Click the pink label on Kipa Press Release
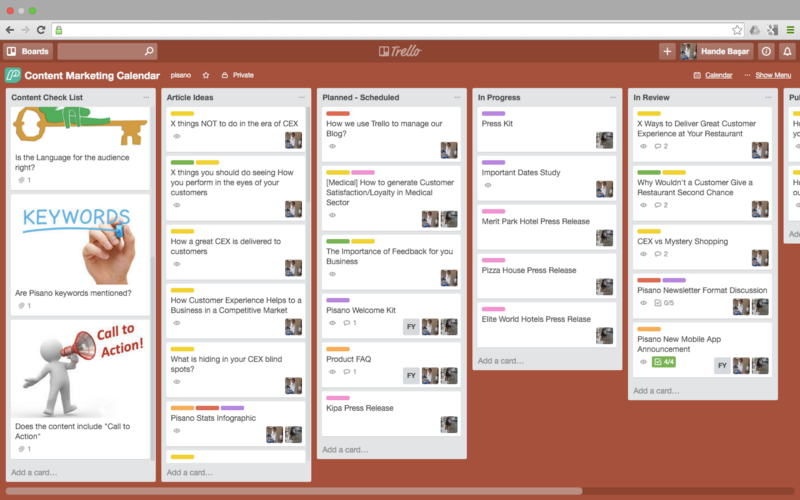This screenshot has width=800, height=500. 338,397
